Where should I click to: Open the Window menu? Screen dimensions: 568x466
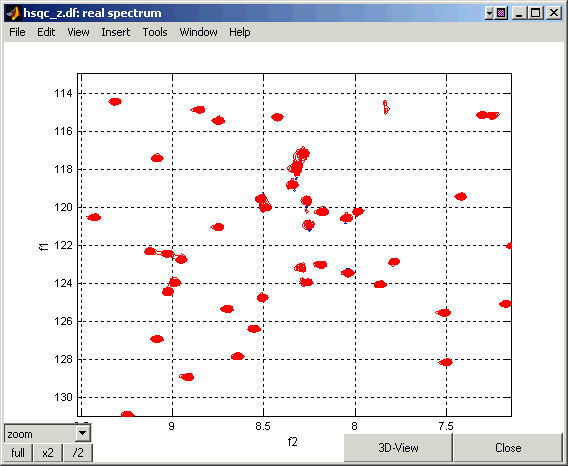[199, 32]
